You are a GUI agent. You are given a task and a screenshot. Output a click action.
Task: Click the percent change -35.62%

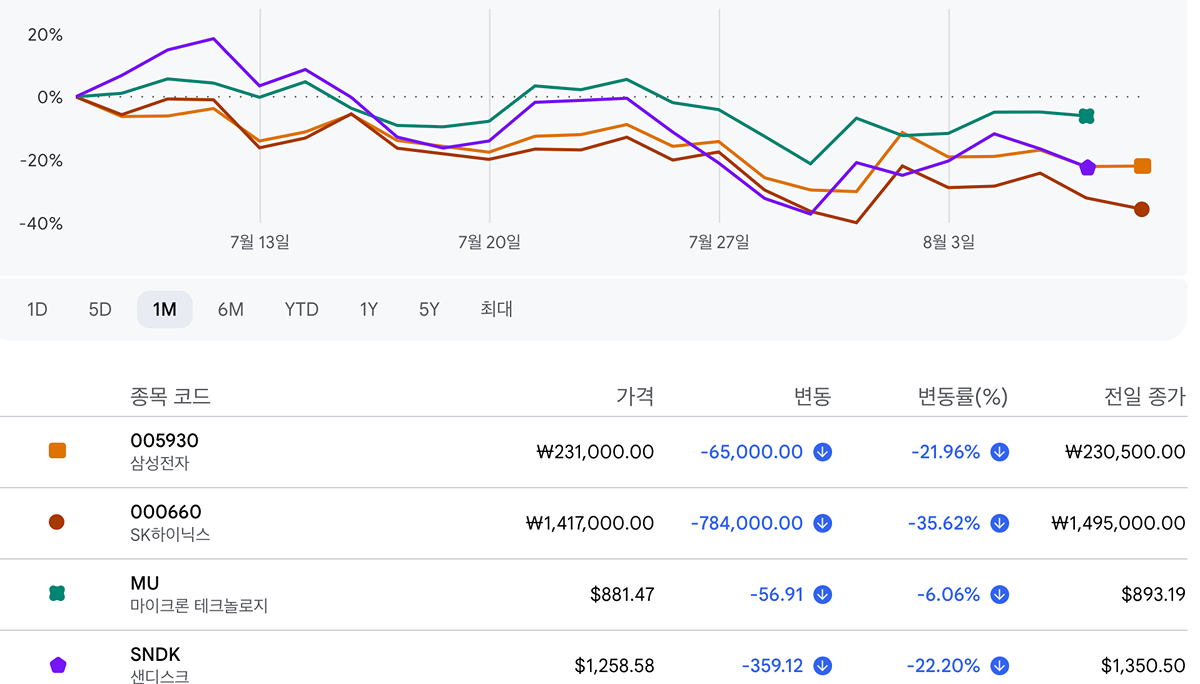(944, 523)
